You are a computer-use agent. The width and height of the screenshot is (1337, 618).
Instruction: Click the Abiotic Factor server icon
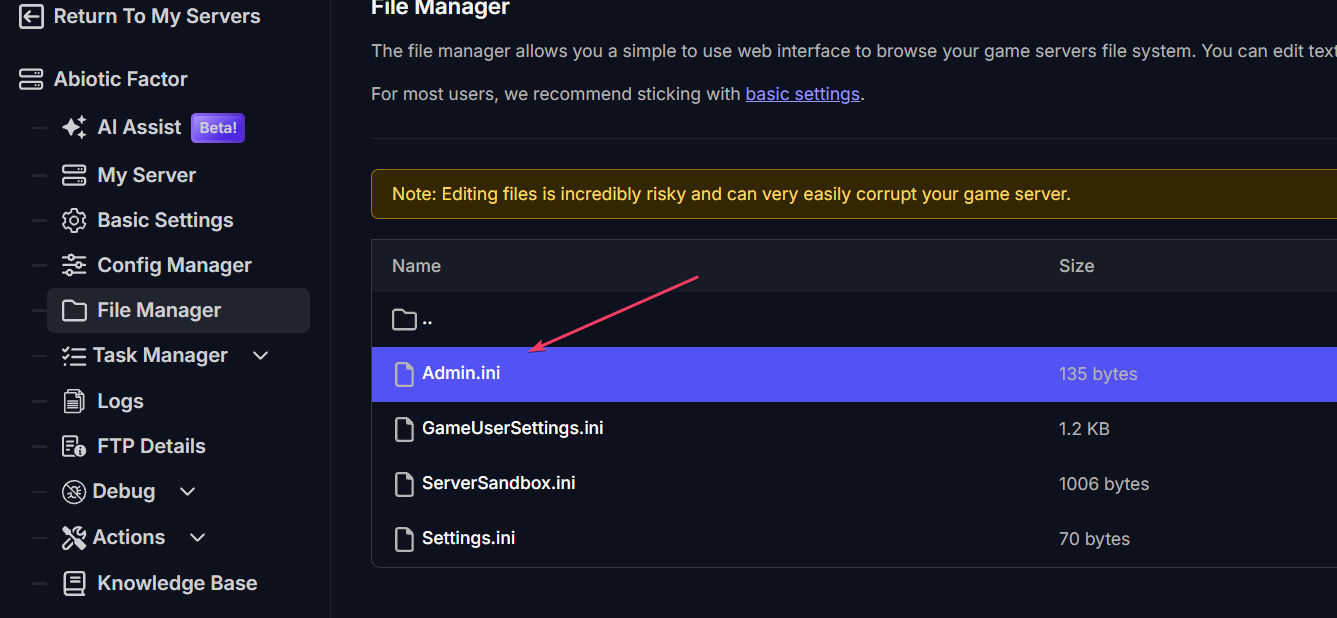(x=31, y=79)
